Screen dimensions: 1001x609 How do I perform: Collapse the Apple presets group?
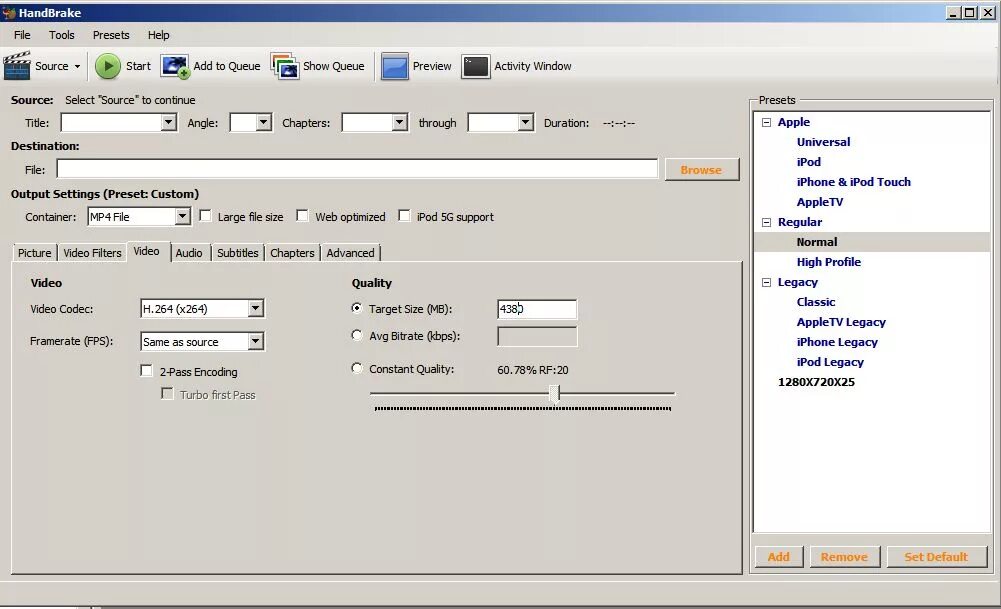click(x=766, y=123)
